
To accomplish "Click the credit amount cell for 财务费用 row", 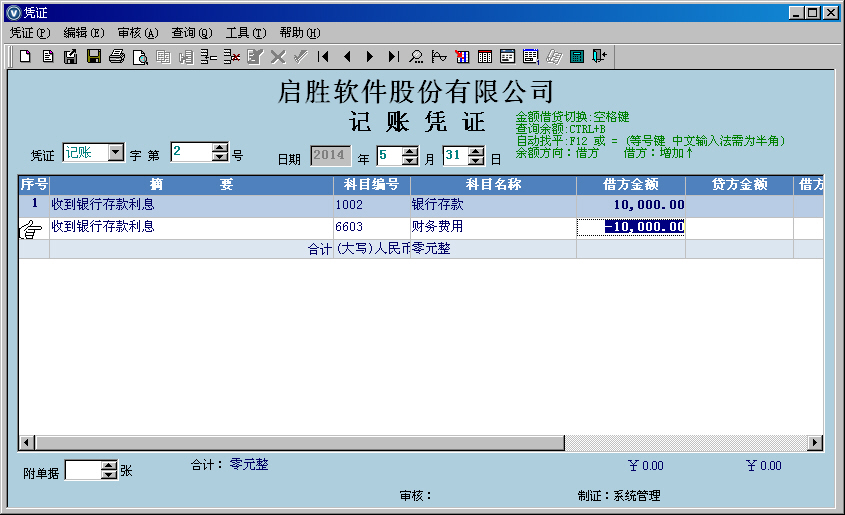I will [739, 227].
